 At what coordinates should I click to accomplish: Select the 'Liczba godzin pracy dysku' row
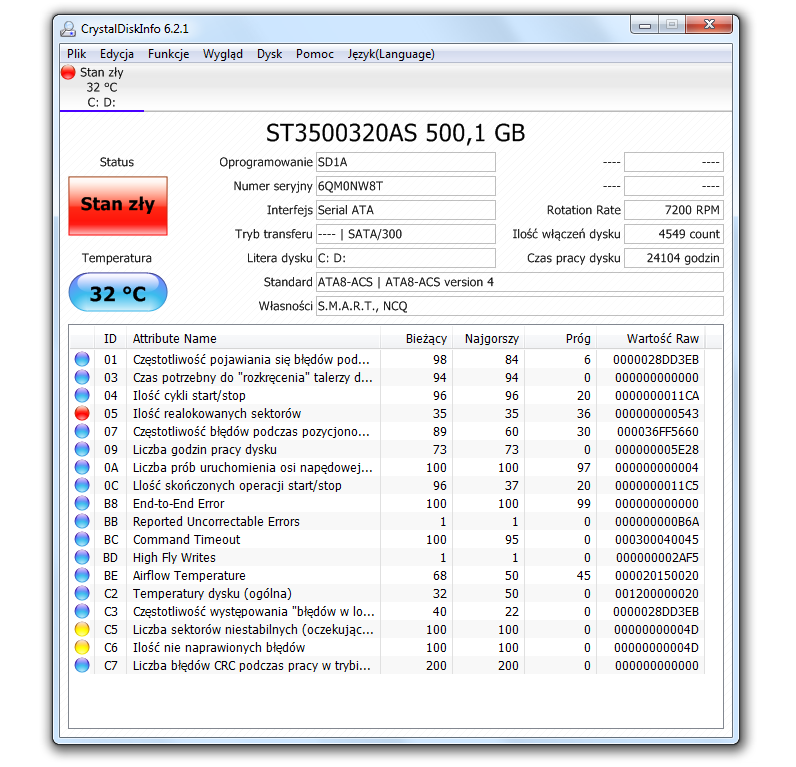point(388,450)
